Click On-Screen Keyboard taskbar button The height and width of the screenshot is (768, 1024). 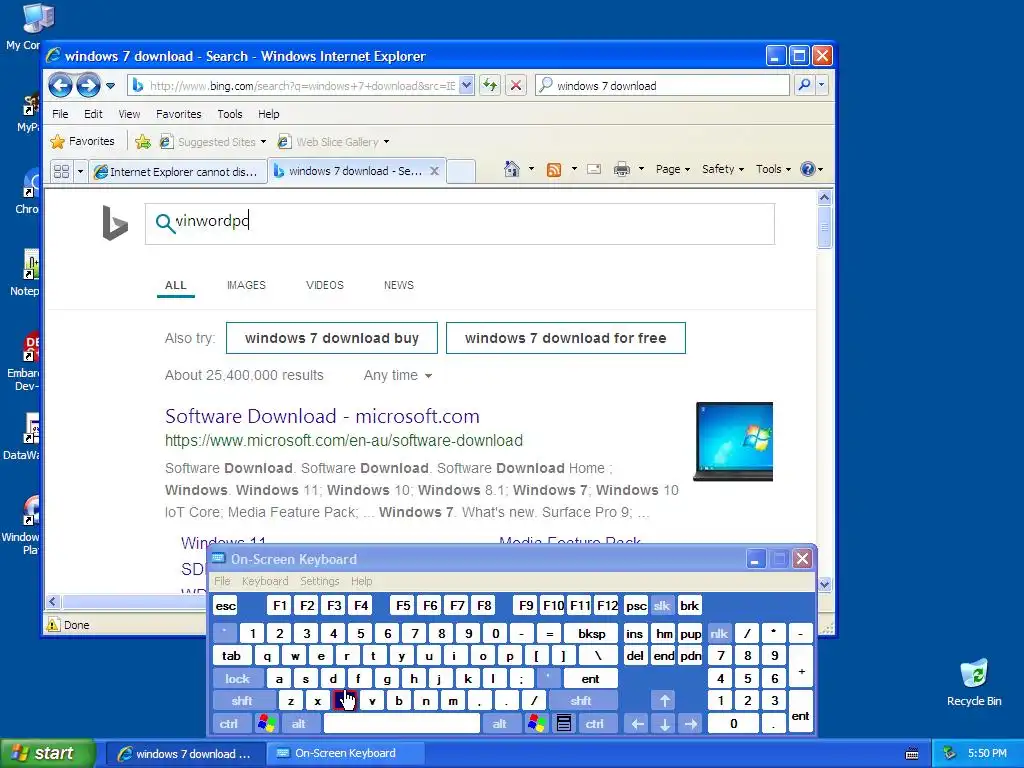tap(345, 754)
